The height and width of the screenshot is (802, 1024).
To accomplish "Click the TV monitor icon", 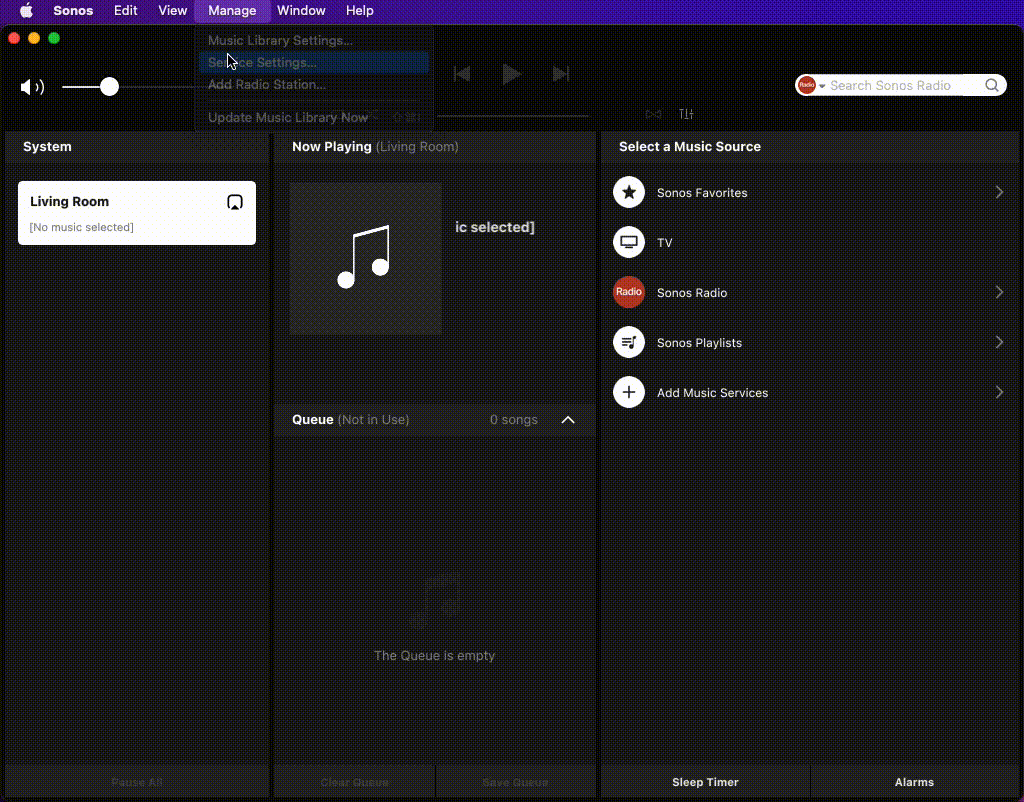I will pos(629,242).
